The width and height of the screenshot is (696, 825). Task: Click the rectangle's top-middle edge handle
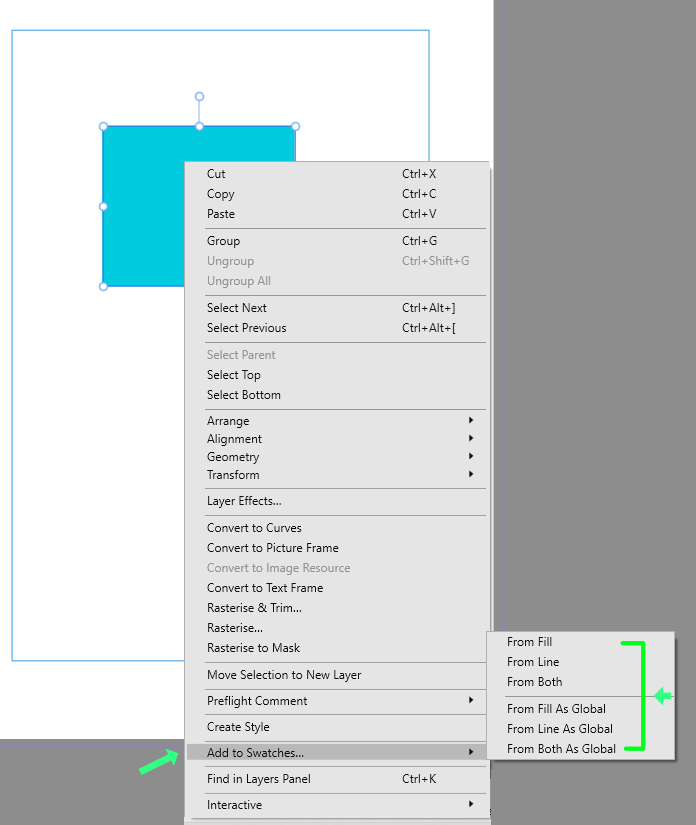tap(199, 126)
